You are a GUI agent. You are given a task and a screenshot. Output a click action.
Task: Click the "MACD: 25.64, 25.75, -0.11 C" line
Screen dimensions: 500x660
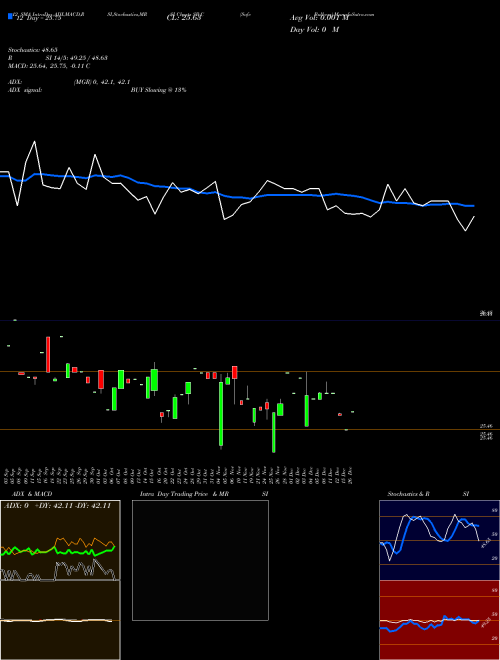coord(49,66)
